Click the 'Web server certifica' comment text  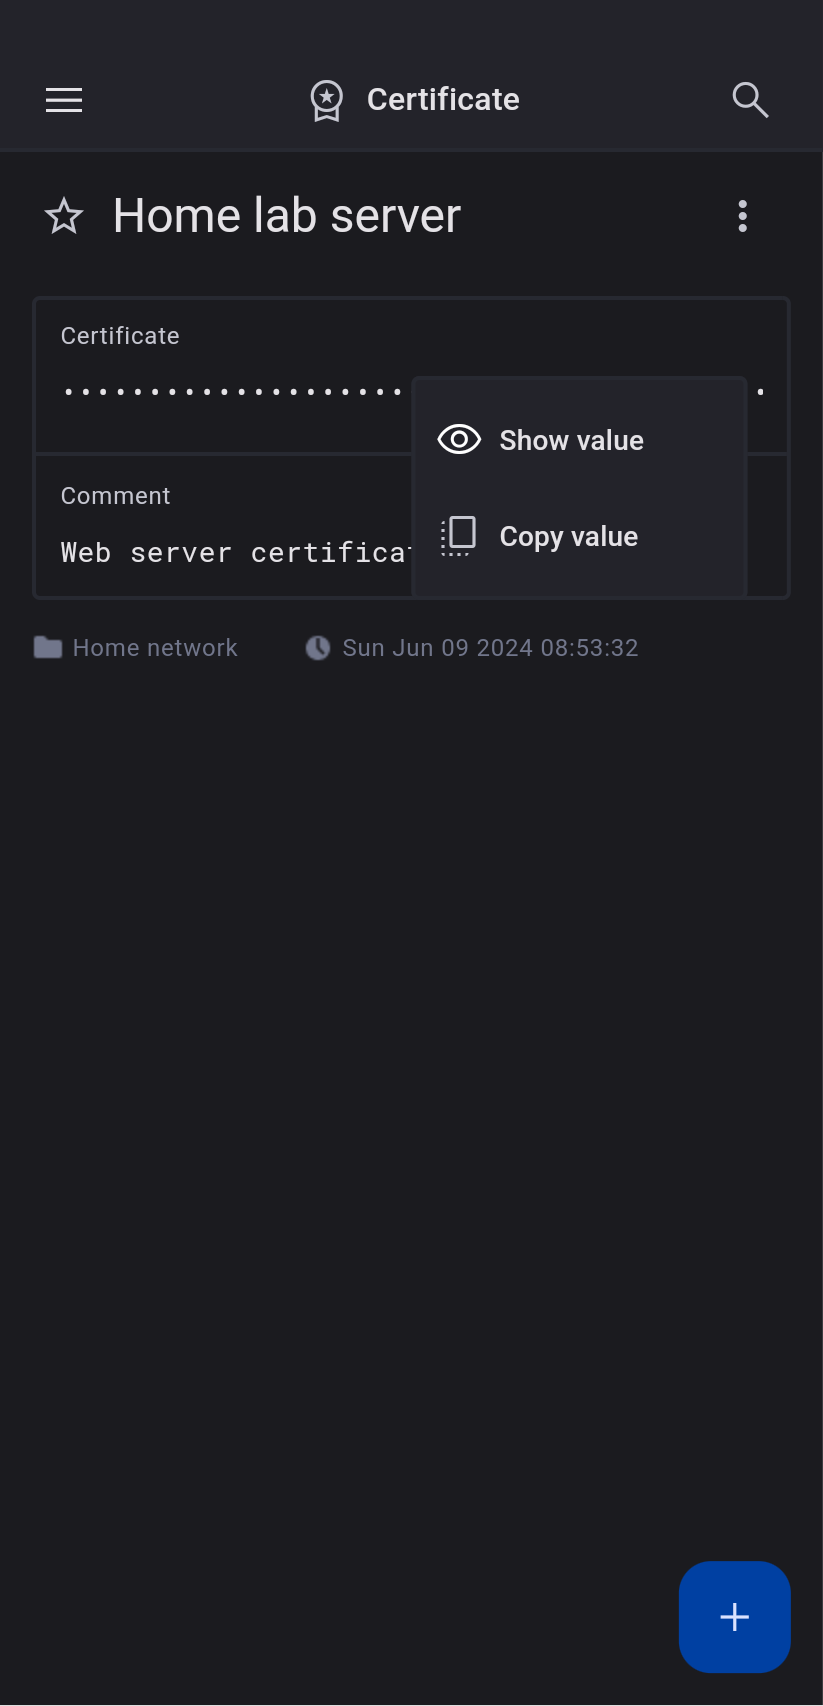(235, 553)
